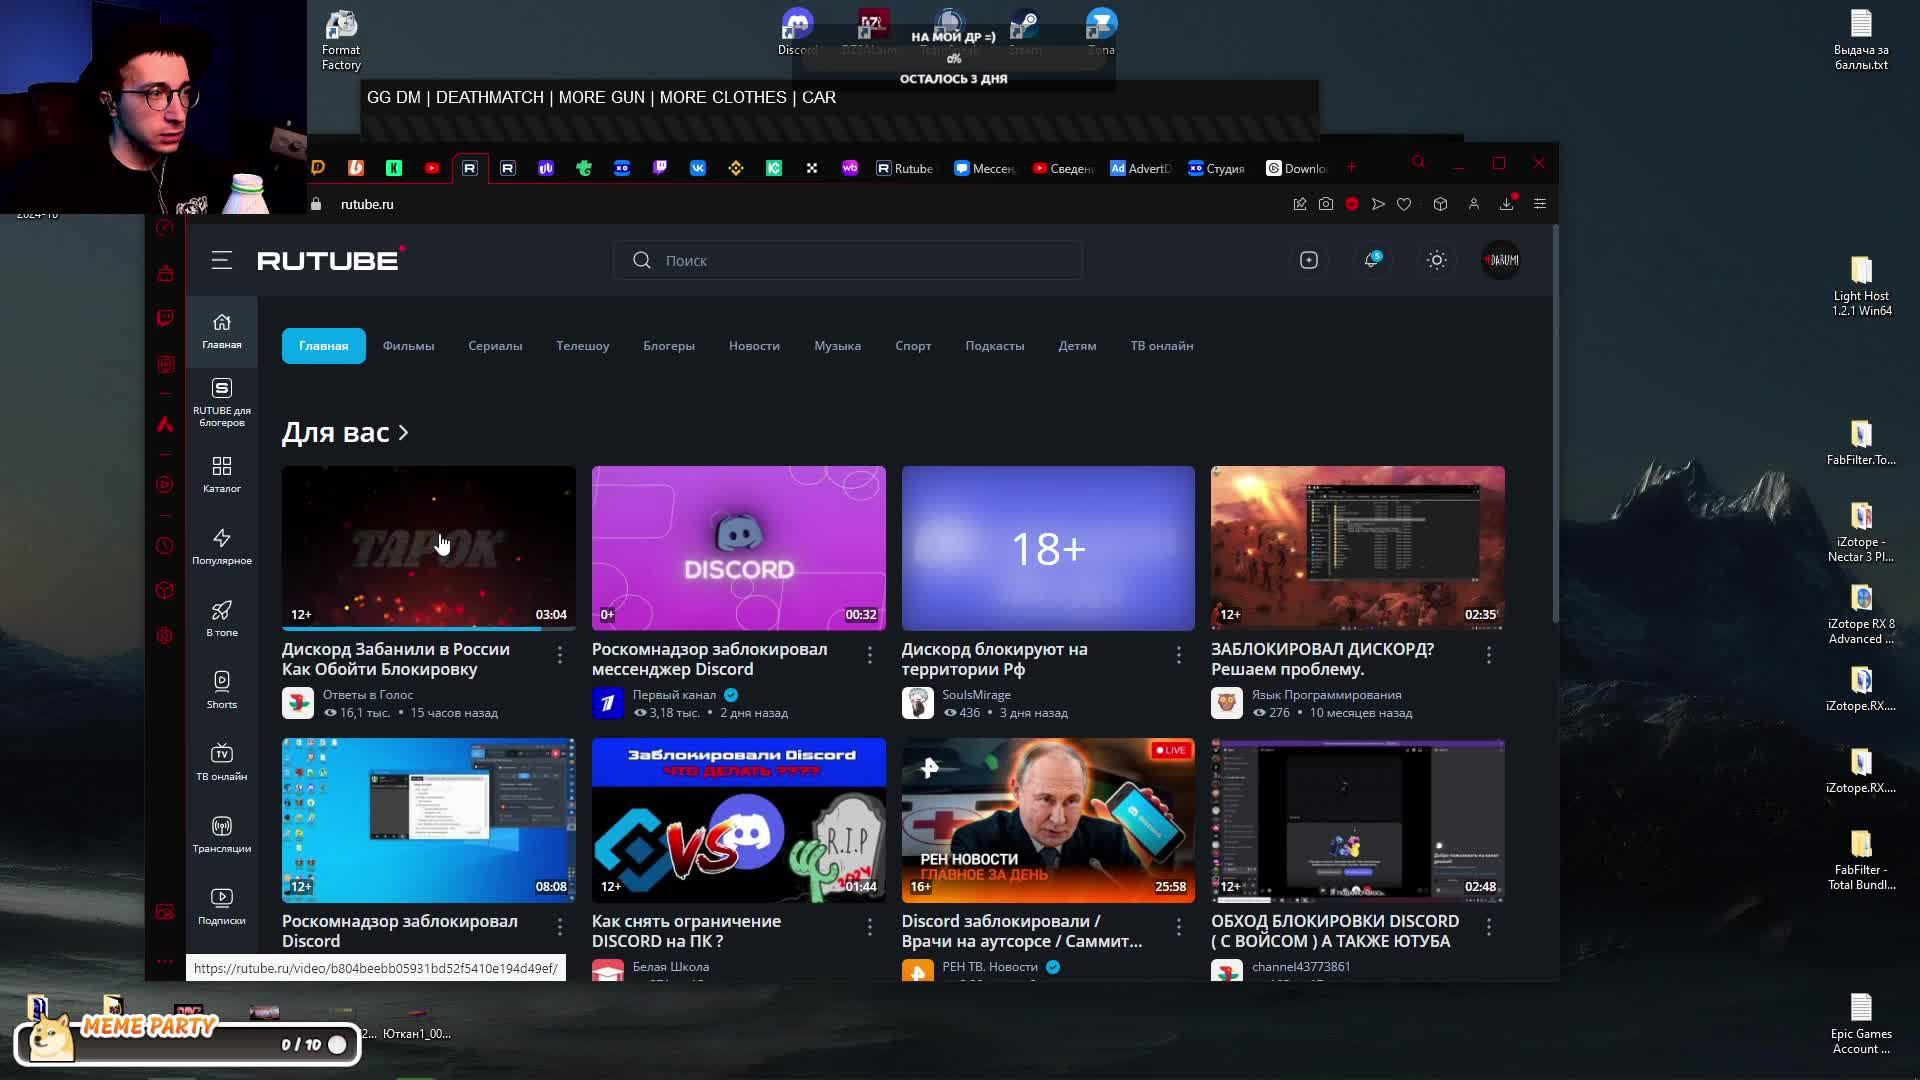
Task: Open options for Дискорд блокируют на территории Рф
Action: 1179,655
